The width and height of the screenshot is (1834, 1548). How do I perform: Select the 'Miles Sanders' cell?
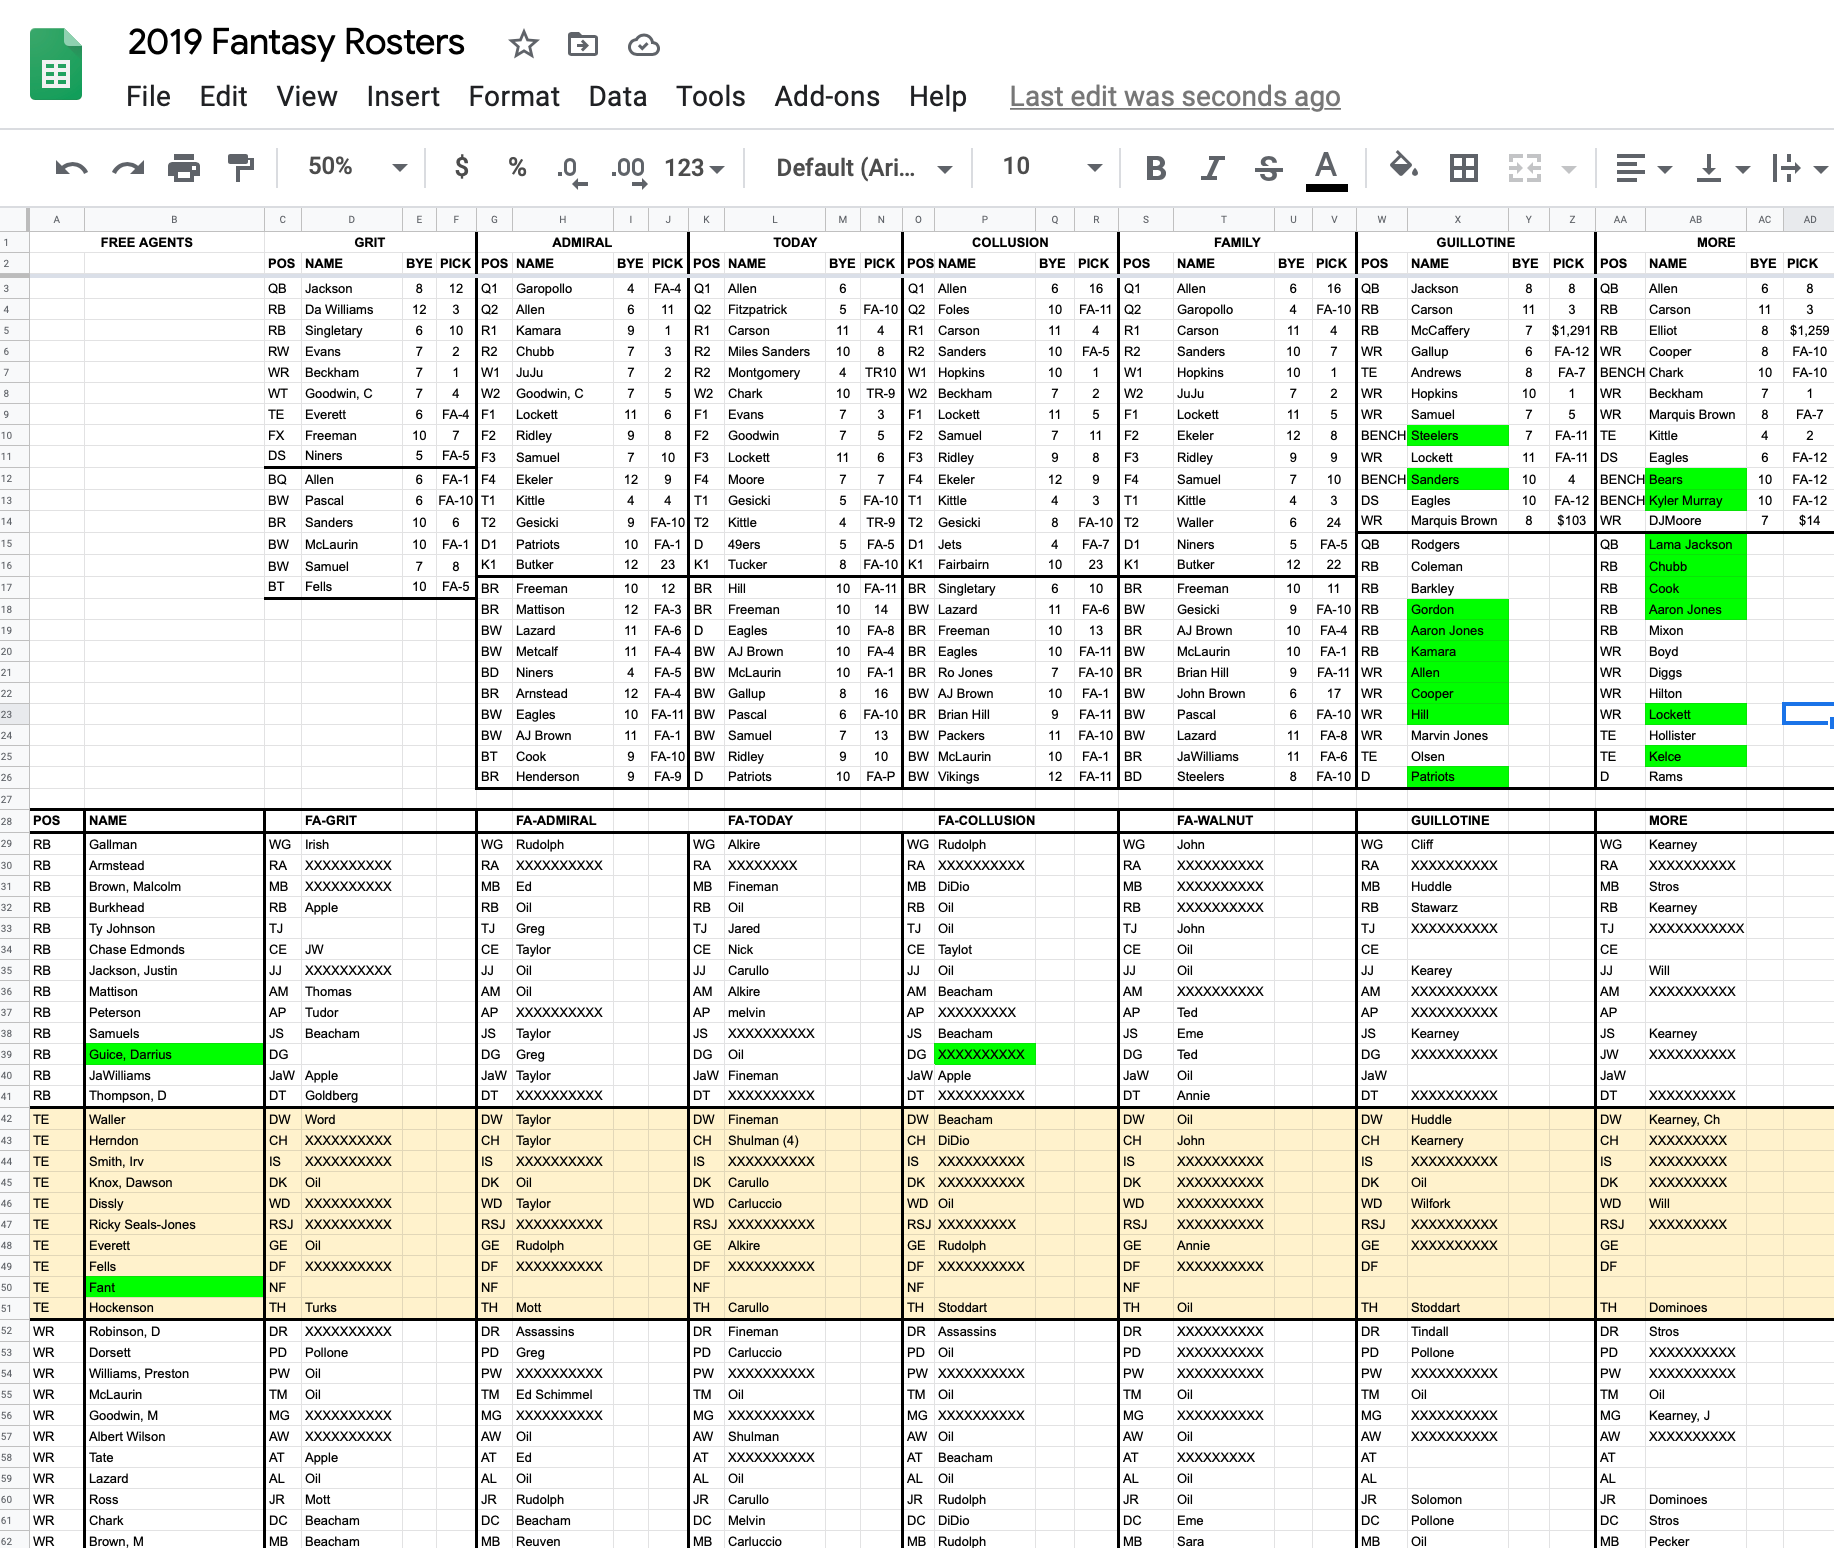775,351
